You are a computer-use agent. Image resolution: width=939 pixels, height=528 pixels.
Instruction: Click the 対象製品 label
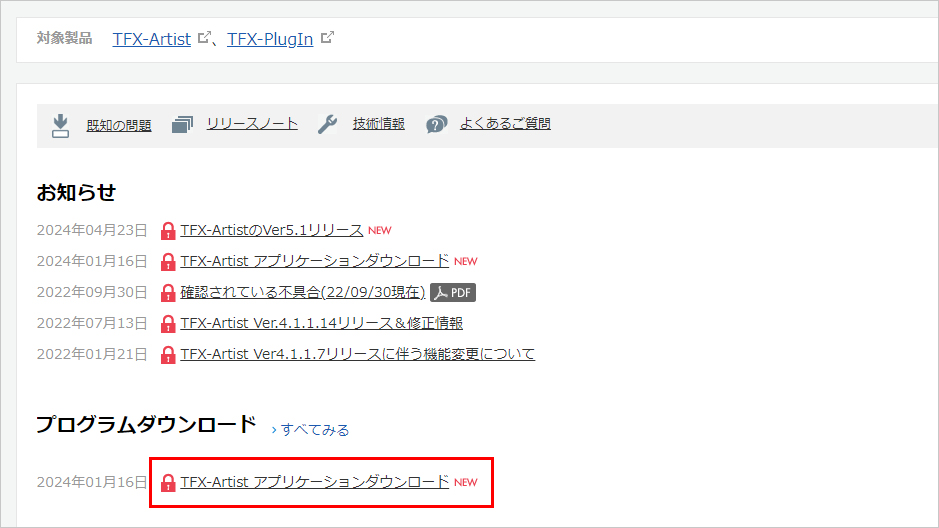click(x=64, y=38)
